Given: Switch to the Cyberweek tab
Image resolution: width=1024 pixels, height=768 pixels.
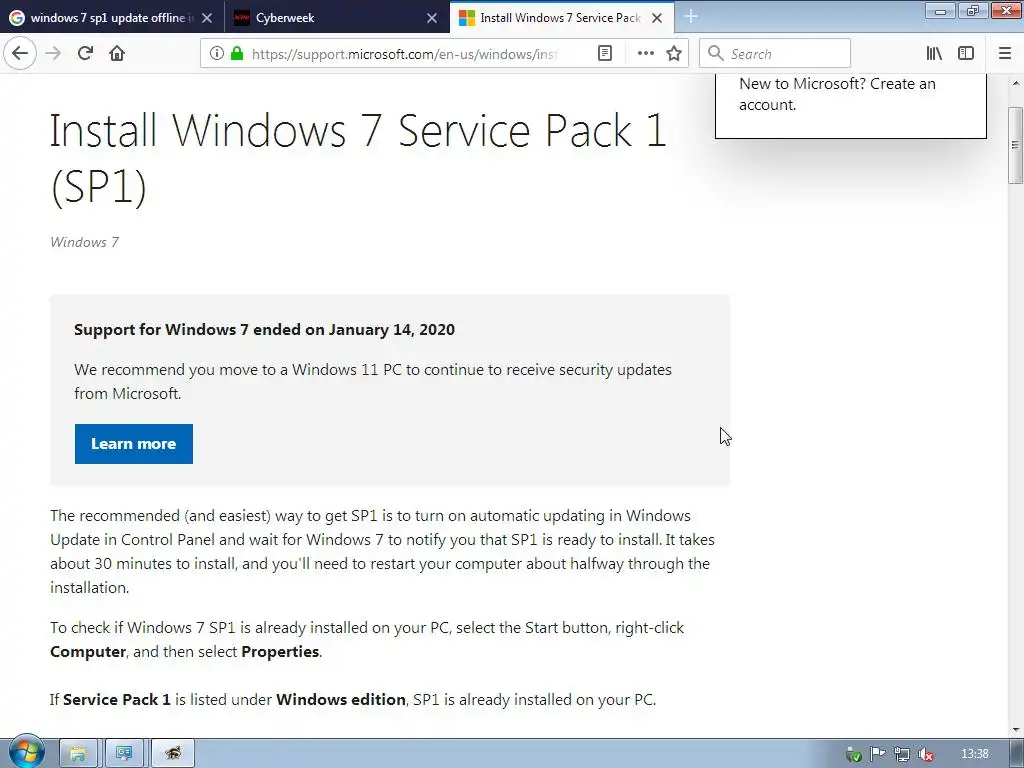Looking at the screenshot, I should click(x=336, y=18).
